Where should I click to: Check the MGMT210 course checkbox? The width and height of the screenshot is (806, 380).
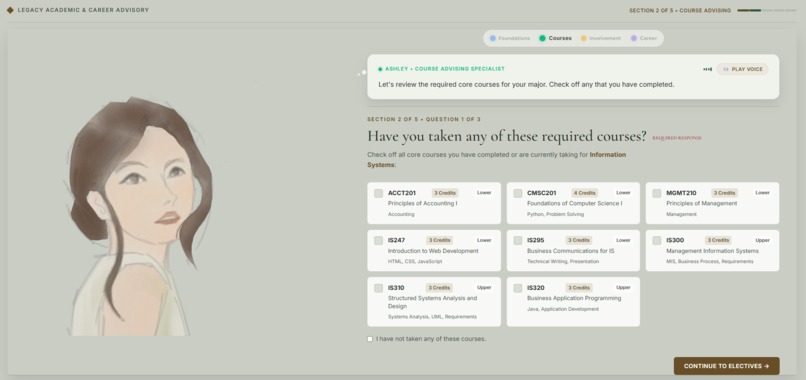656,193
